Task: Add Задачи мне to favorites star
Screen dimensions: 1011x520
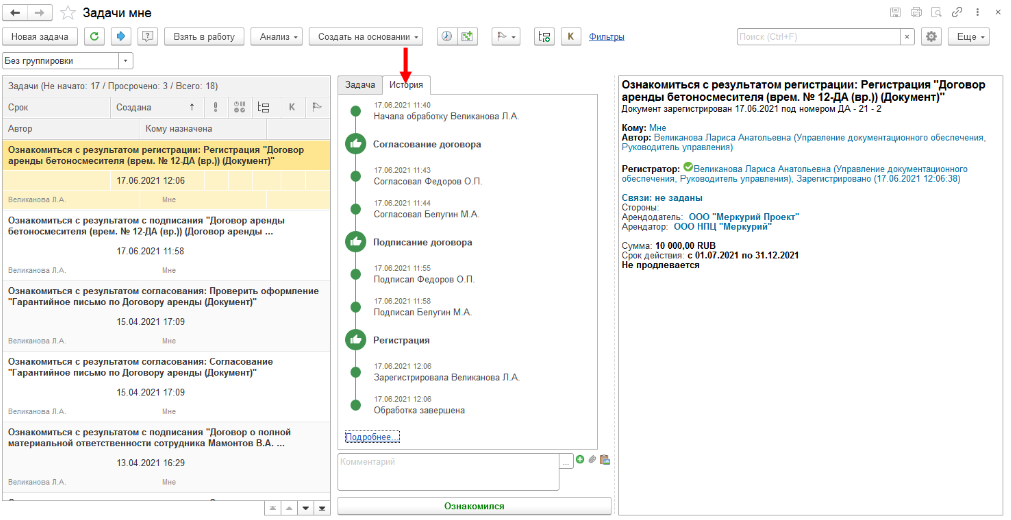Action: coord(66,13)
